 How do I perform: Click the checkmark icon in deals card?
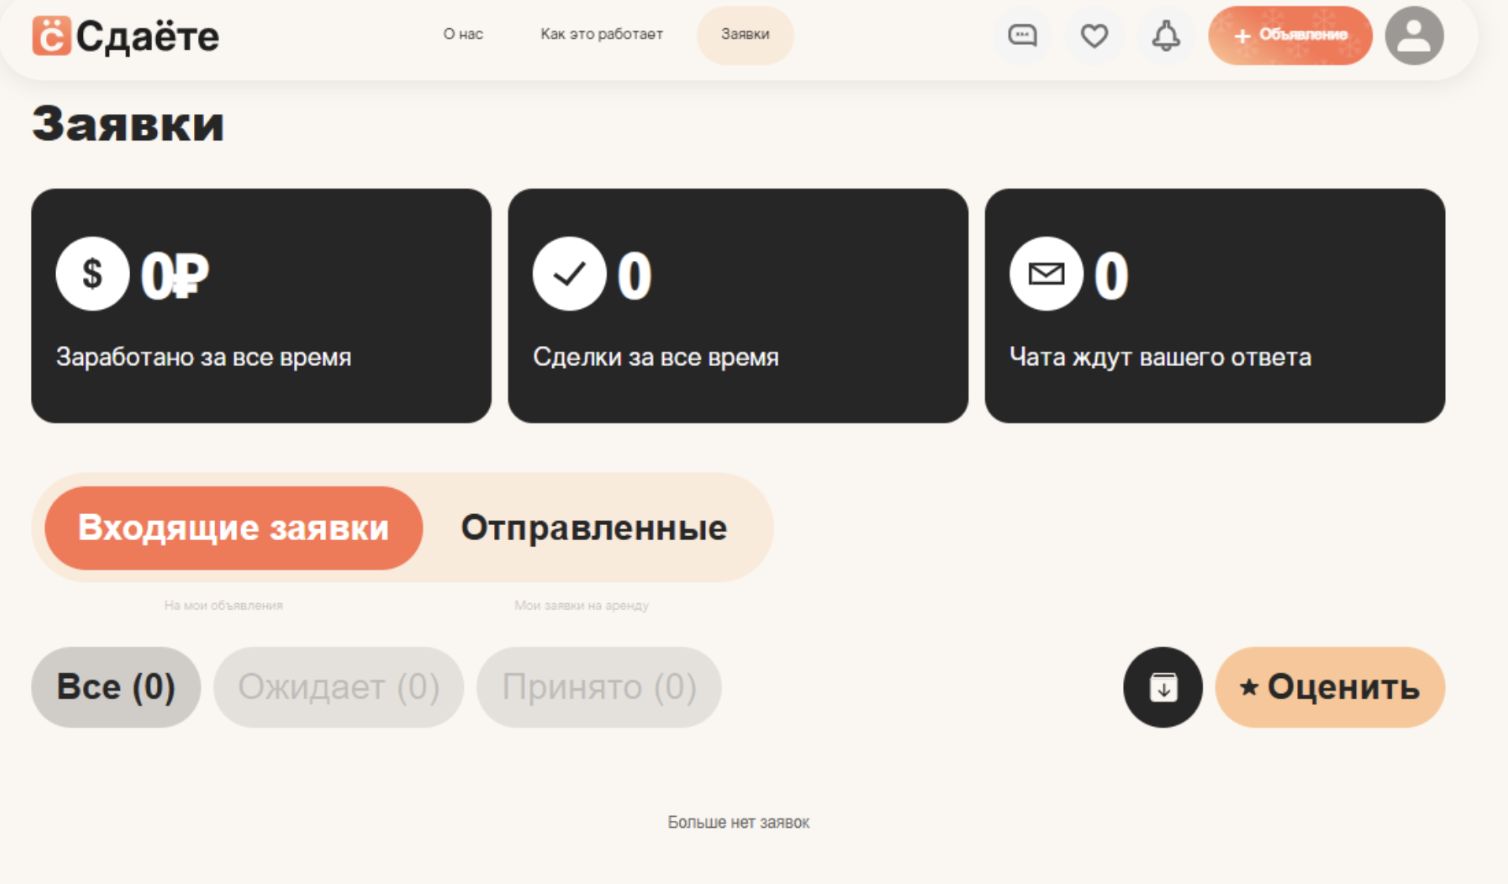[x=569, y=274]
